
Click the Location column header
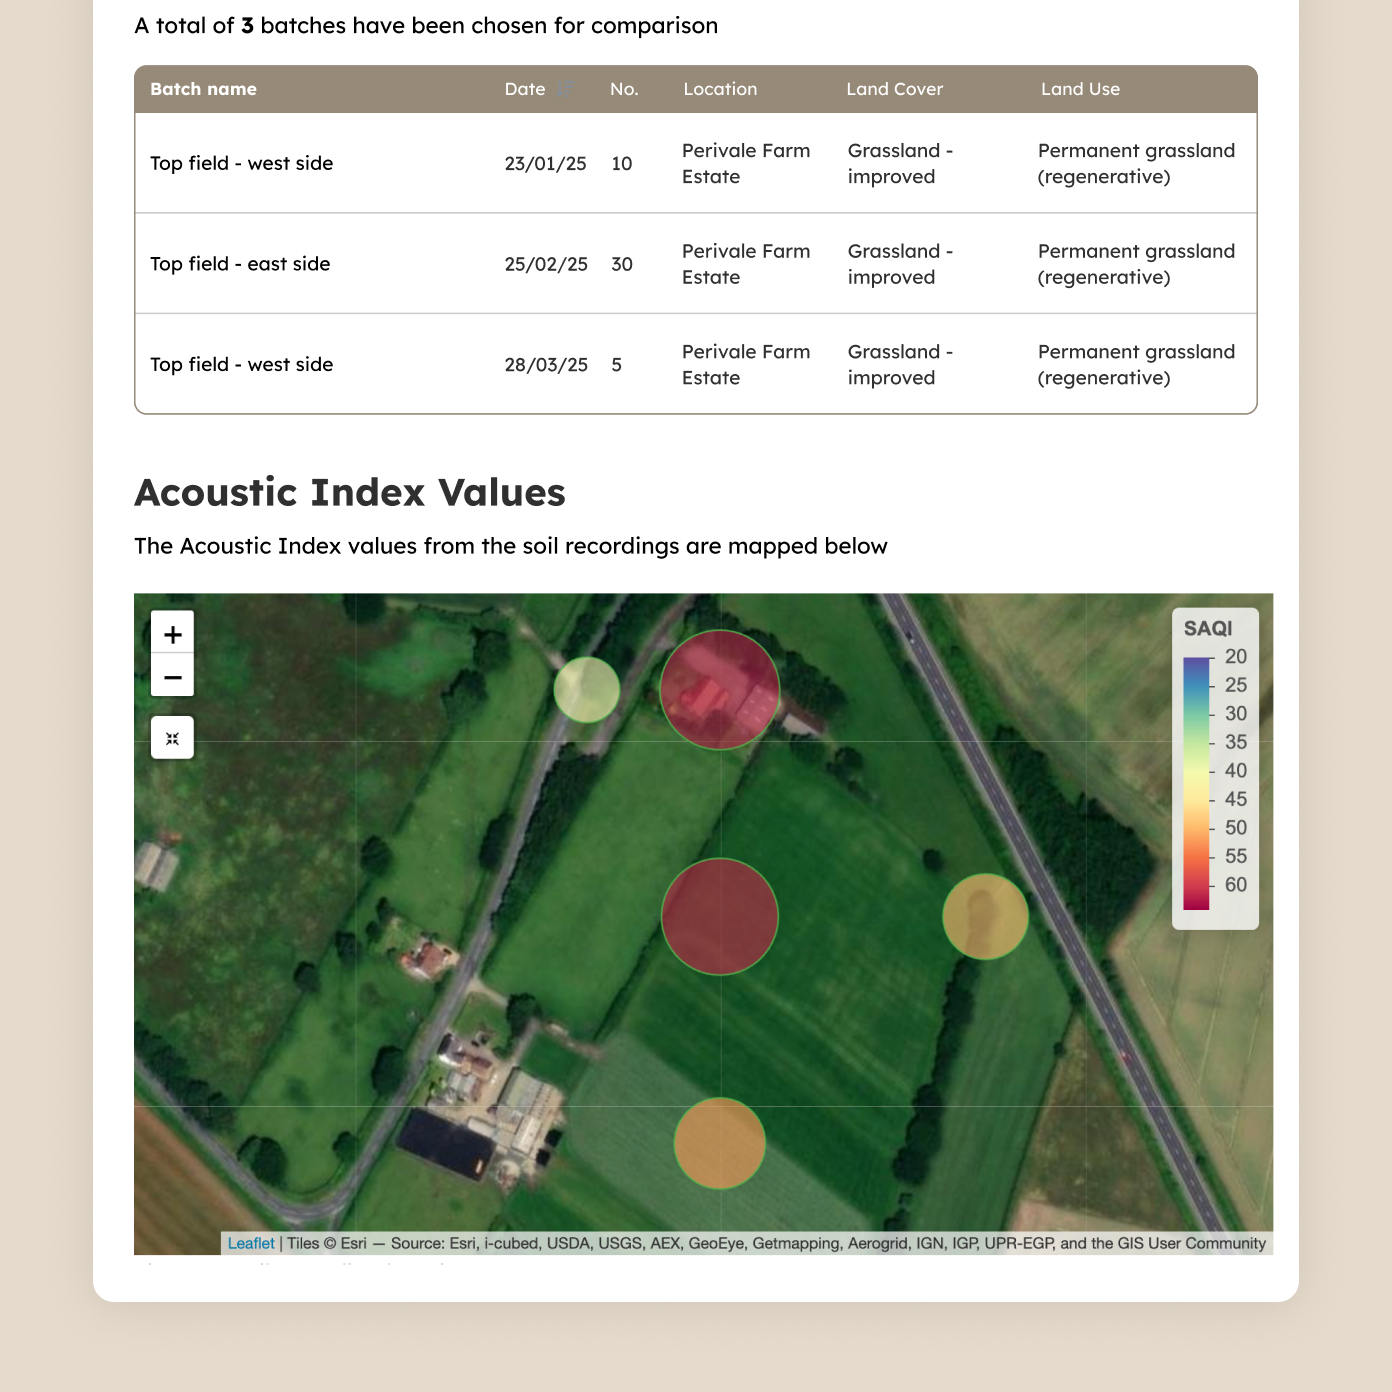coord(720,89)
